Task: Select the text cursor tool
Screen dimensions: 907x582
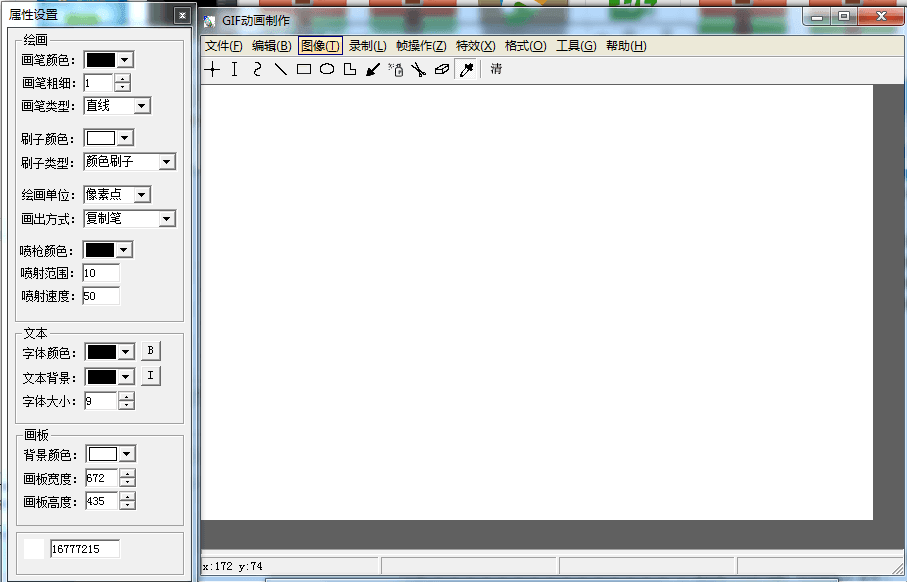Action: [235, 69]
